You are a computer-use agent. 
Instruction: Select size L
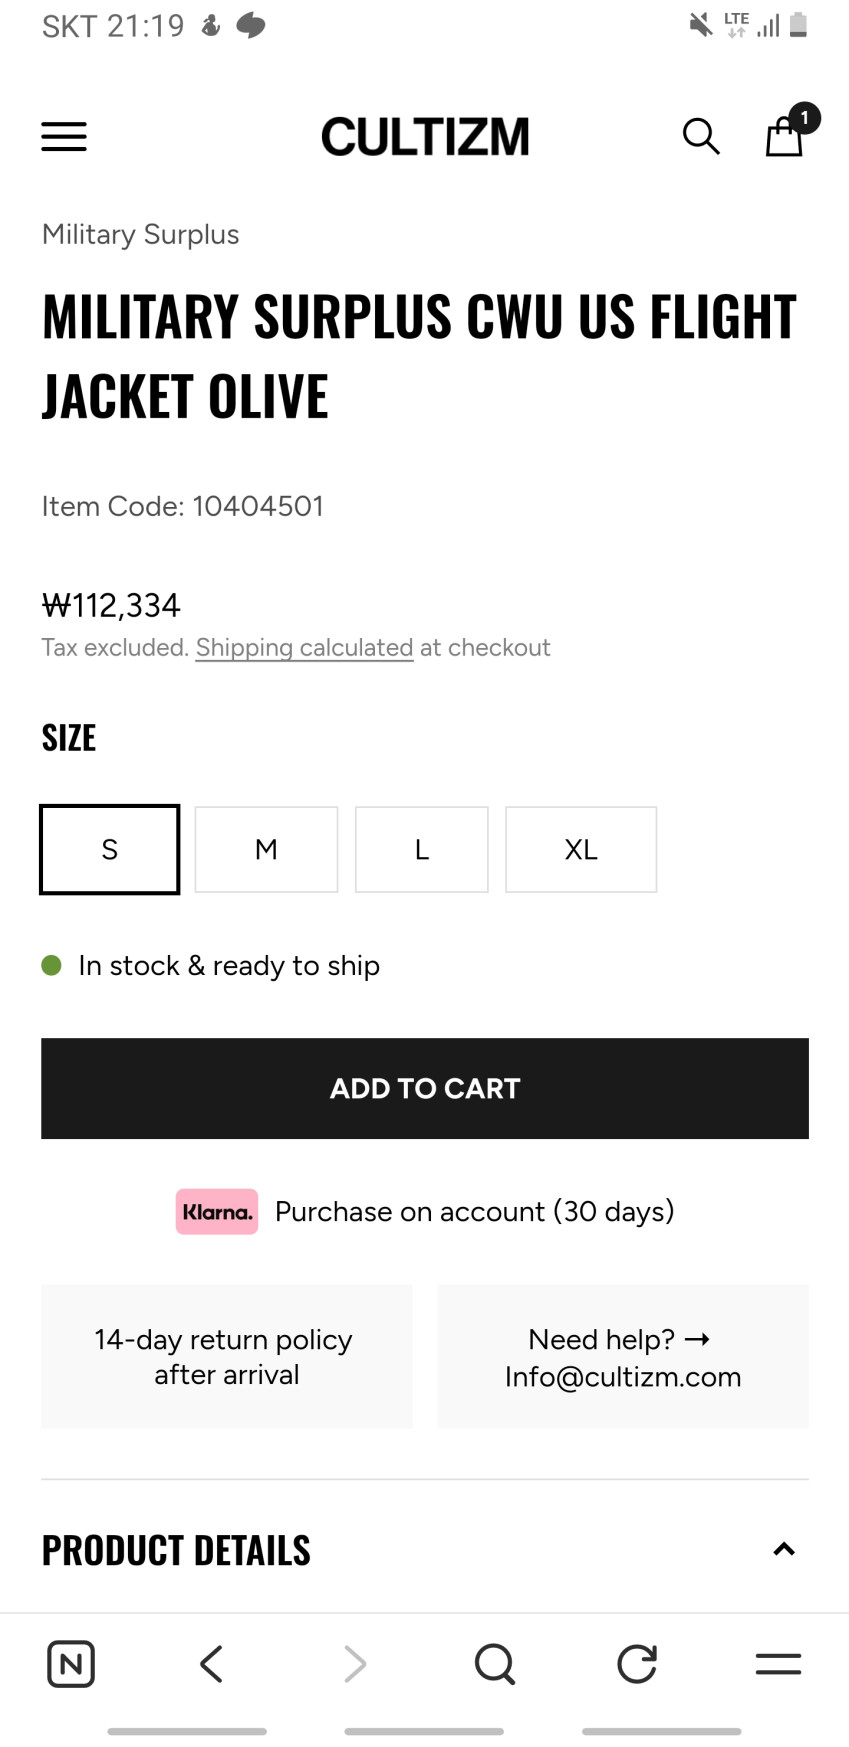coord(422,849)
